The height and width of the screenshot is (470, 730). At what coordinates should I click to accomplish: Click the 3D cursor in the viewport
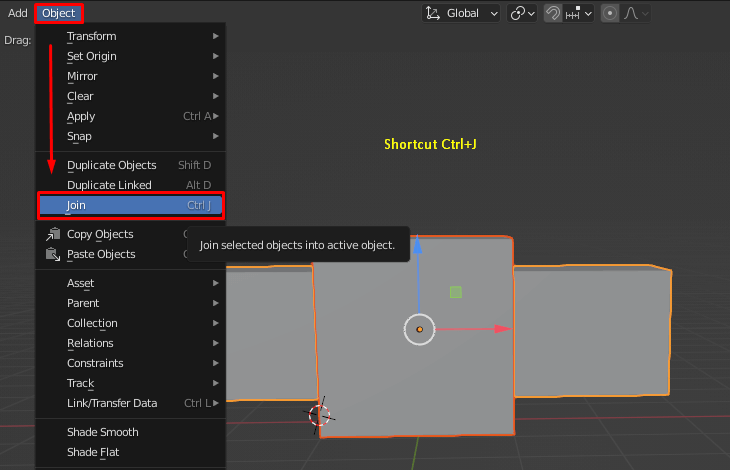[320, 415]
